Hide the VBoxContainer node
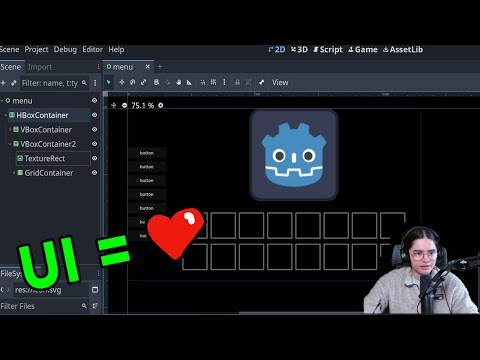 click(x=95, y=129)
